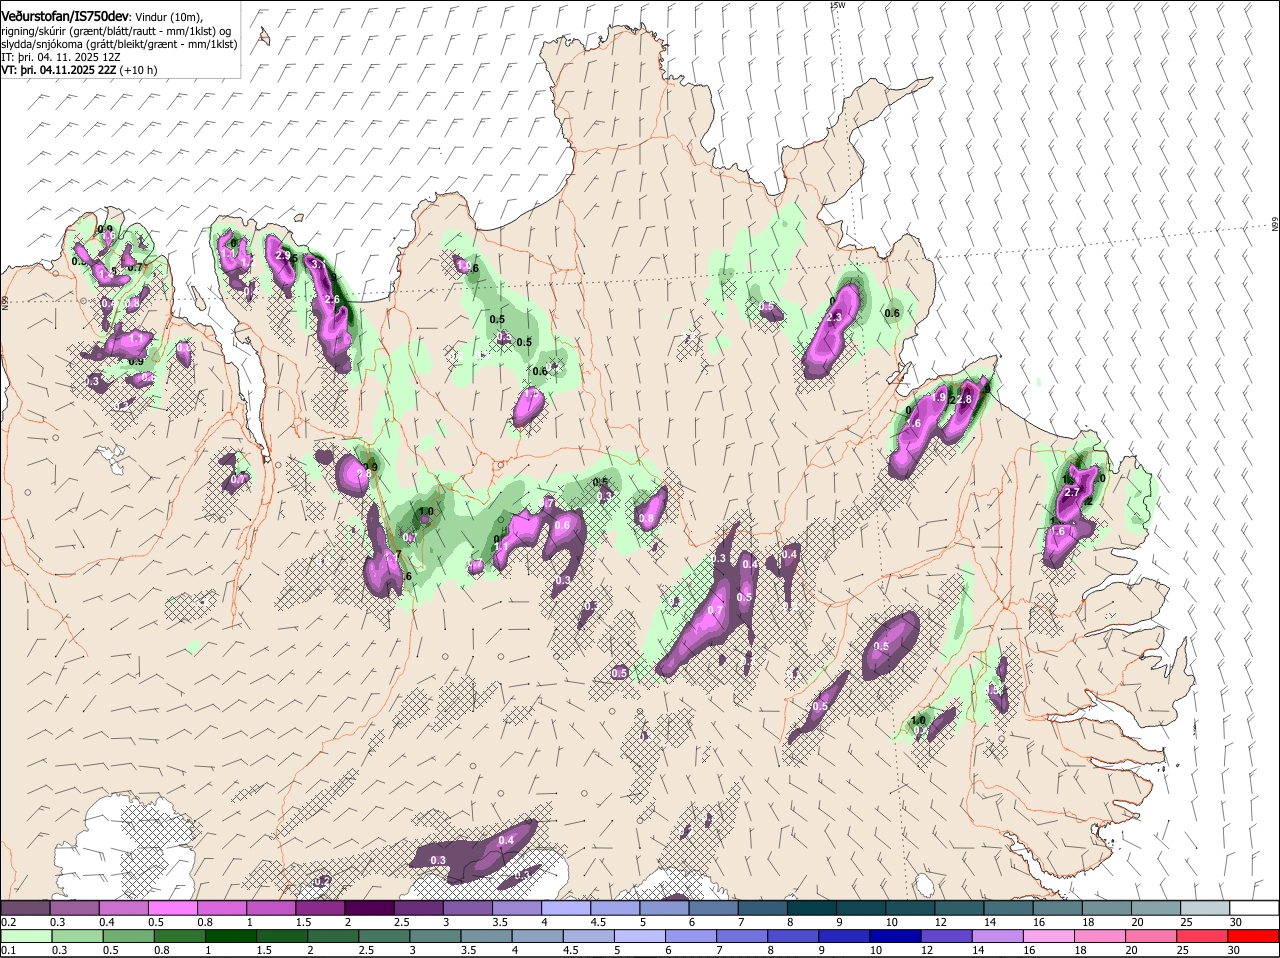Pick the pink 18 swatch in lower legend row

[1100, 936]
